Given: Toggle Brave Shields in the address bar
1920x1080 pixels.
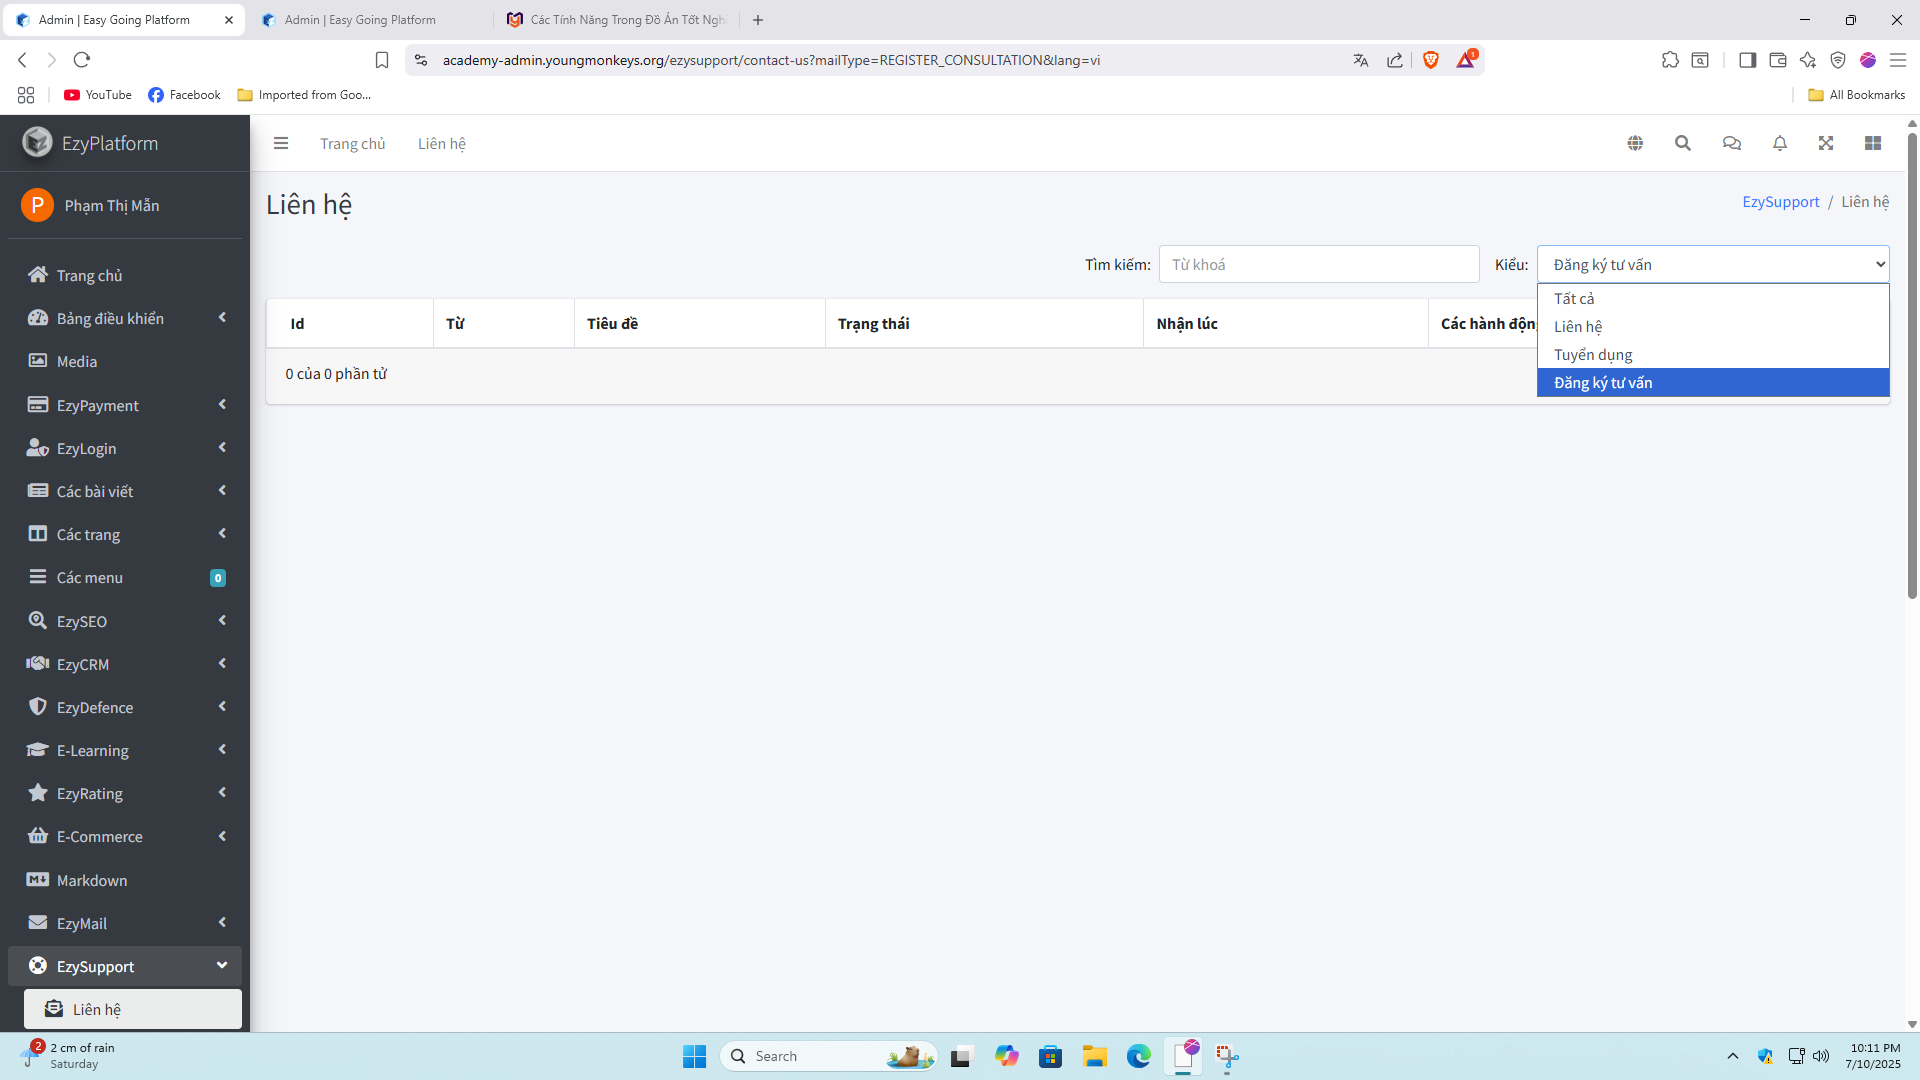Looking at the screenshot, I should point(1430,59).
